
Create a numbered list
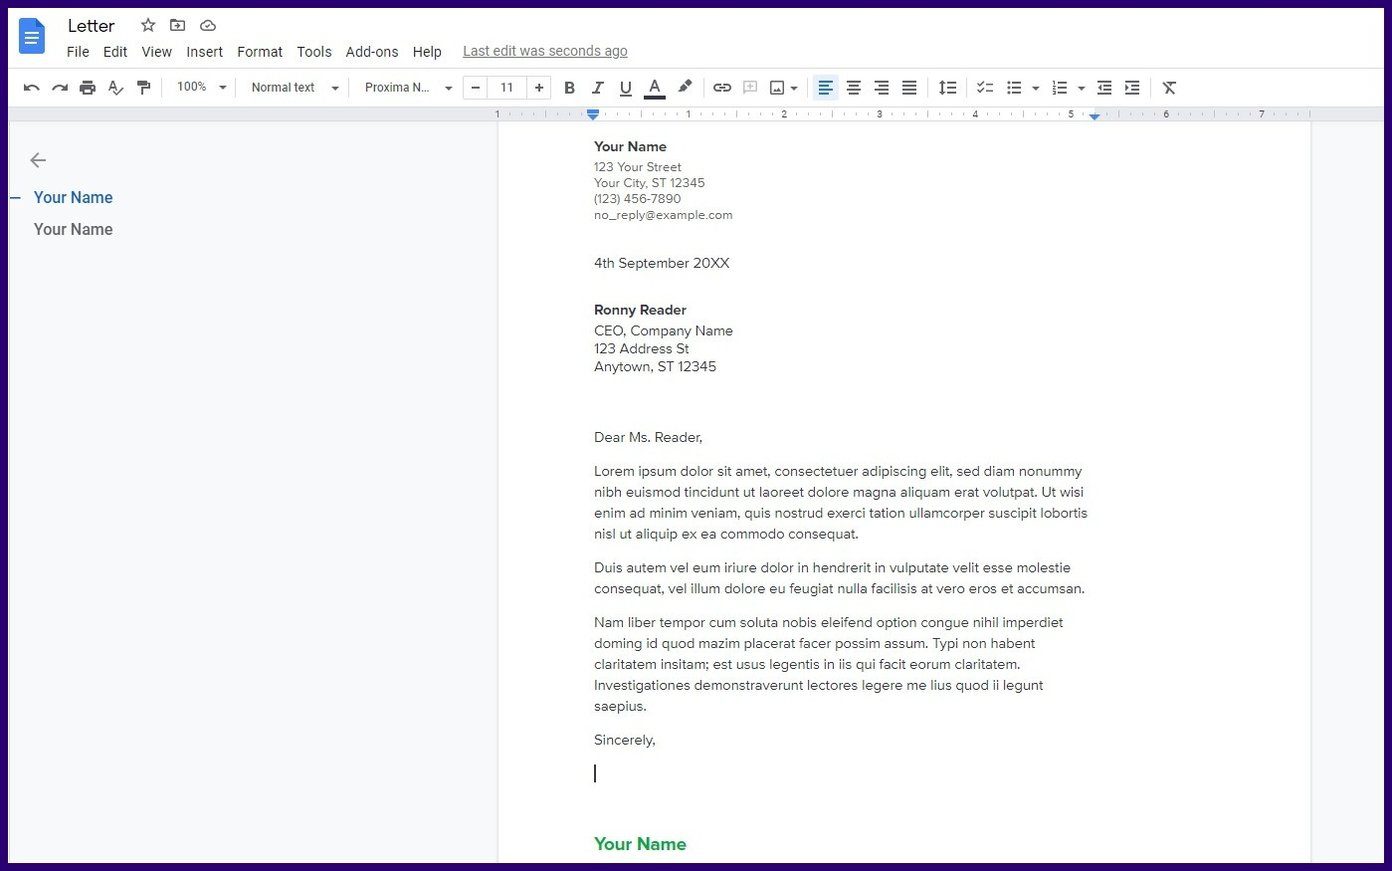click(x=1060, y=88)
